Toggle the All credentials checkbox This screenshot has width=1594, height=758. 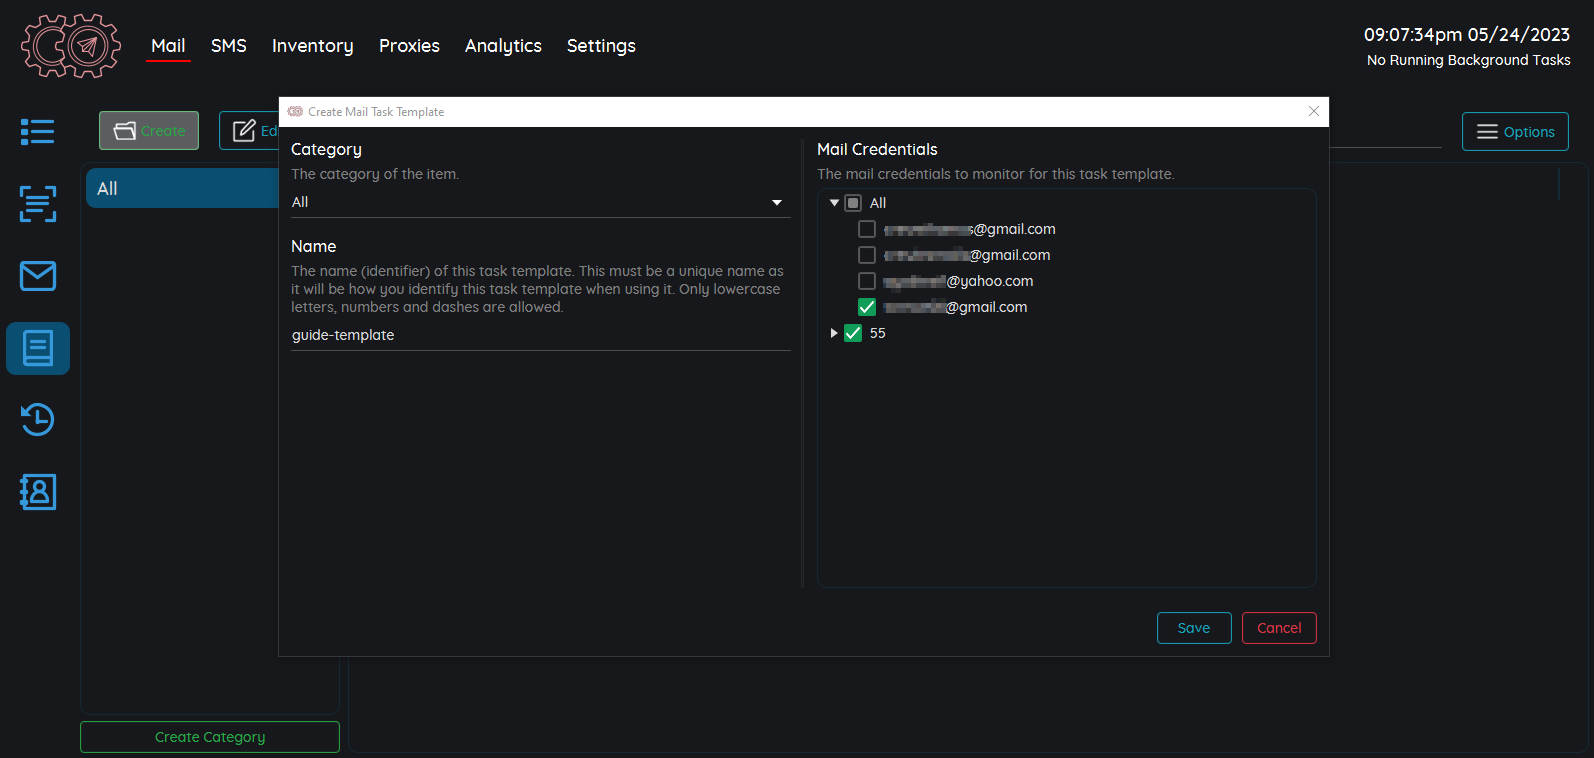pyautogui.click(x=853, y=203)
